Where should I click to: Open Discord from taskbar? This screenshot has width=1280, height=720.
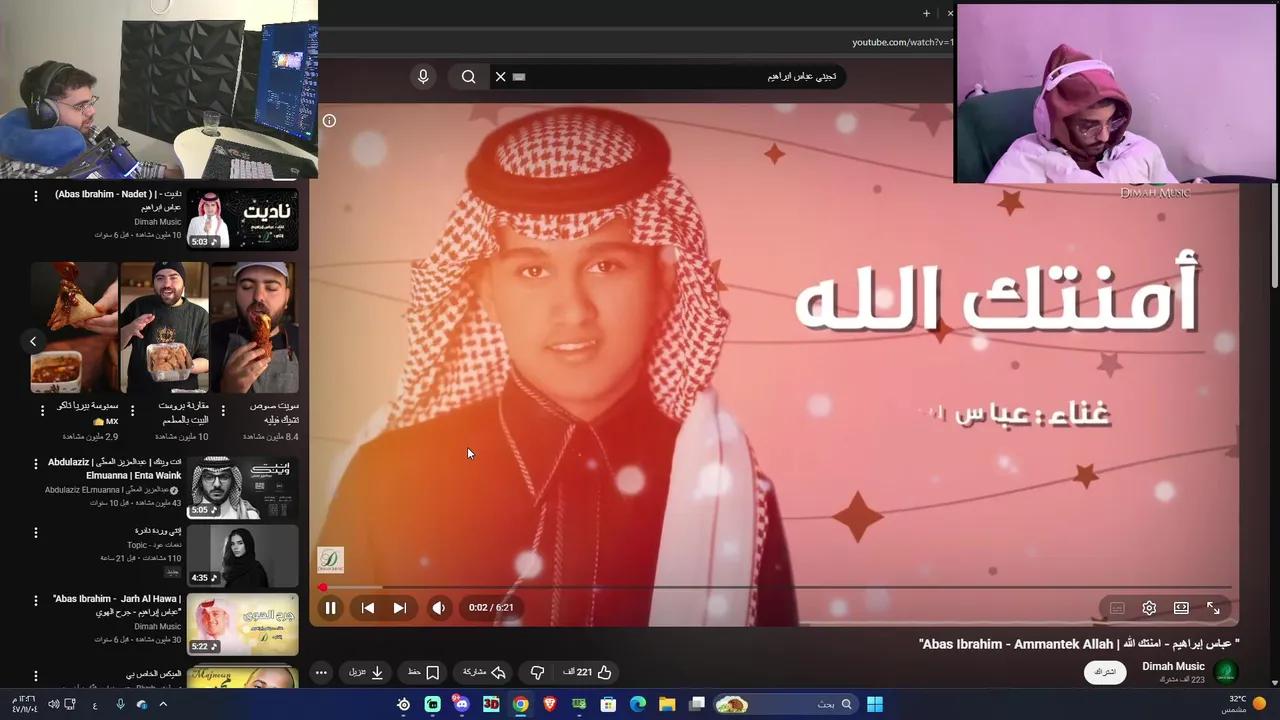coord(461,704)
